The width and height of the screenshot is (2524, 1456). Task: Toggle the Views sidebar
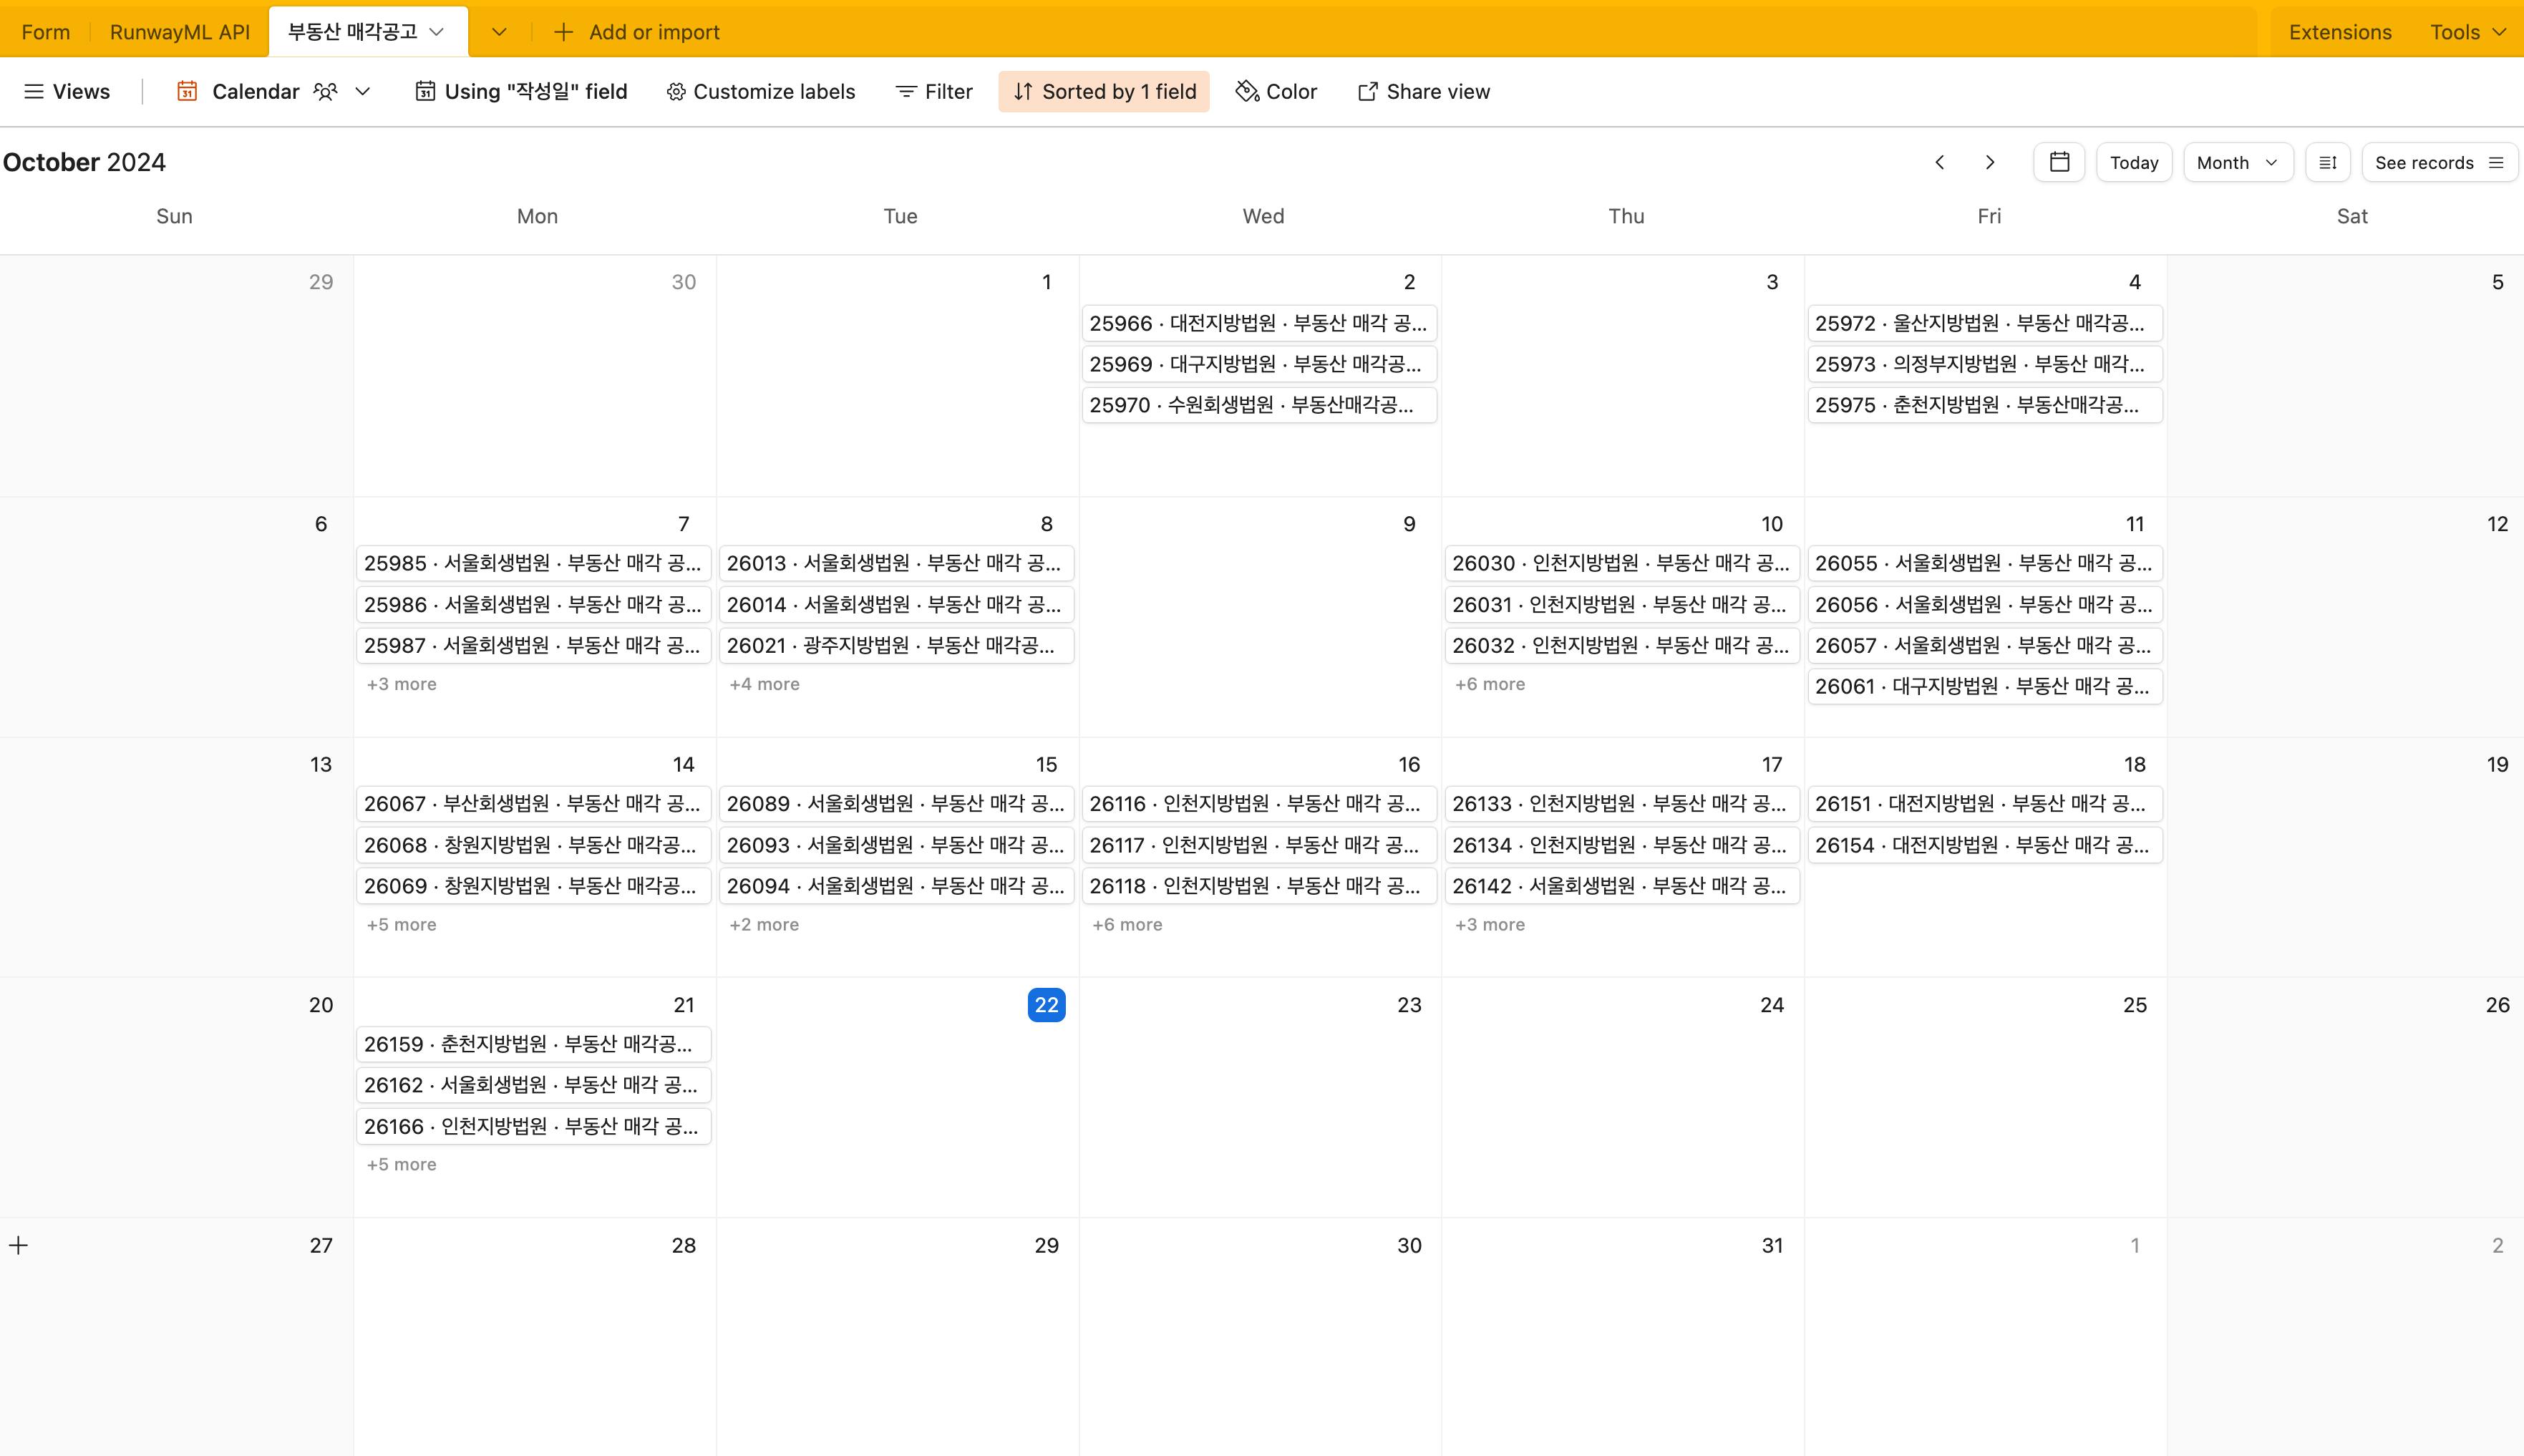click(x=66, y=91)
